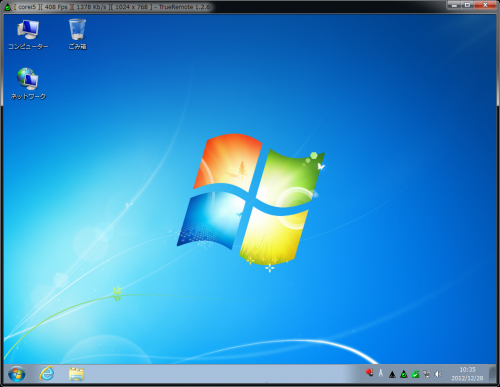Screen dimensions: 500x387
Task: Click the plain black triangle tray icon
Action: click(392, 375)
